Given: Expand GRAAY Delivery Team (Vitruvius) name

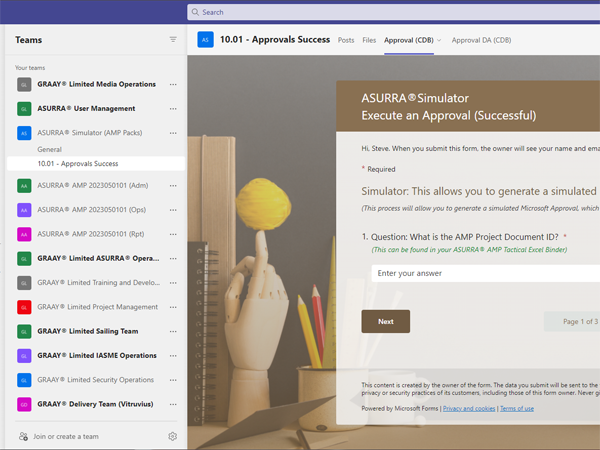Looking at the screenshot, I should tap(95, 404).
